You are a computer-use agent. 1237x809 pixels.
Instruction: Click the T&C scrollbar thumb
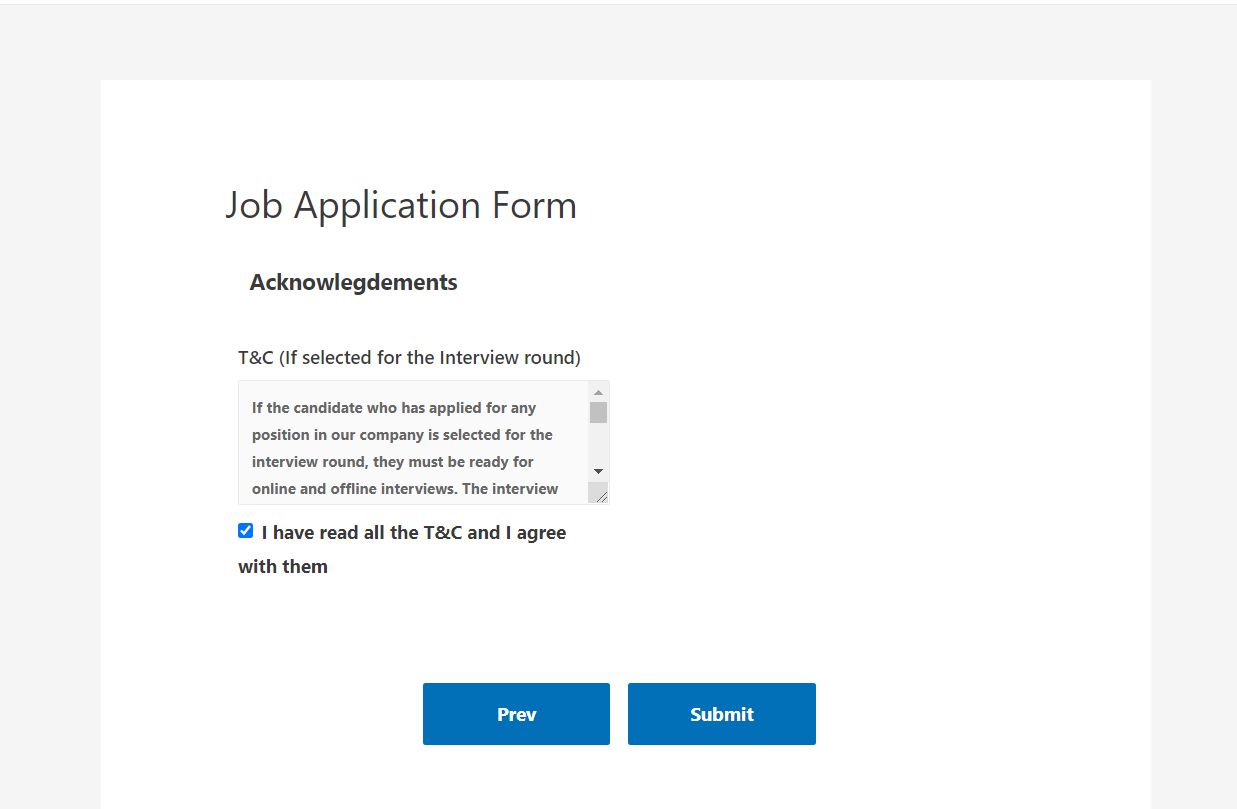click(598, 412)
